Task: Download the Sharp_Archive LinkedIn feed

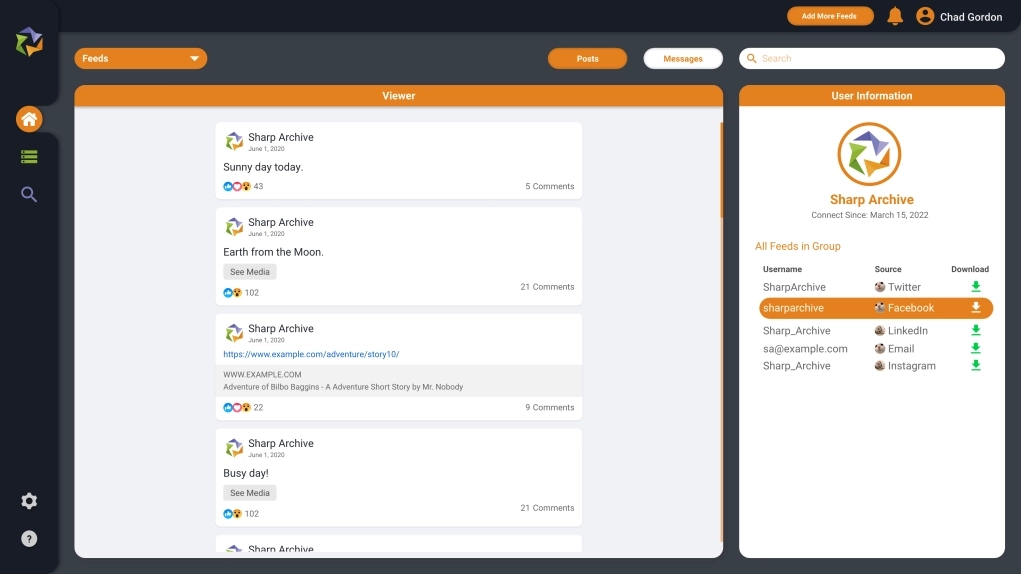Action: [x=975, y=330]
